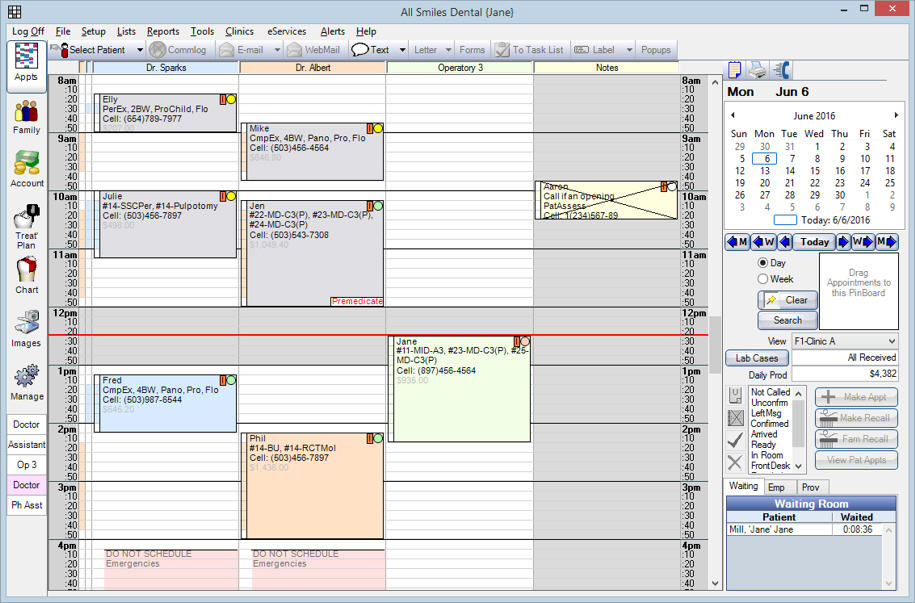Image resolution: width=915 pixels, height=603 pixels.
Task: Open the Account module
Action: point(26,169)
